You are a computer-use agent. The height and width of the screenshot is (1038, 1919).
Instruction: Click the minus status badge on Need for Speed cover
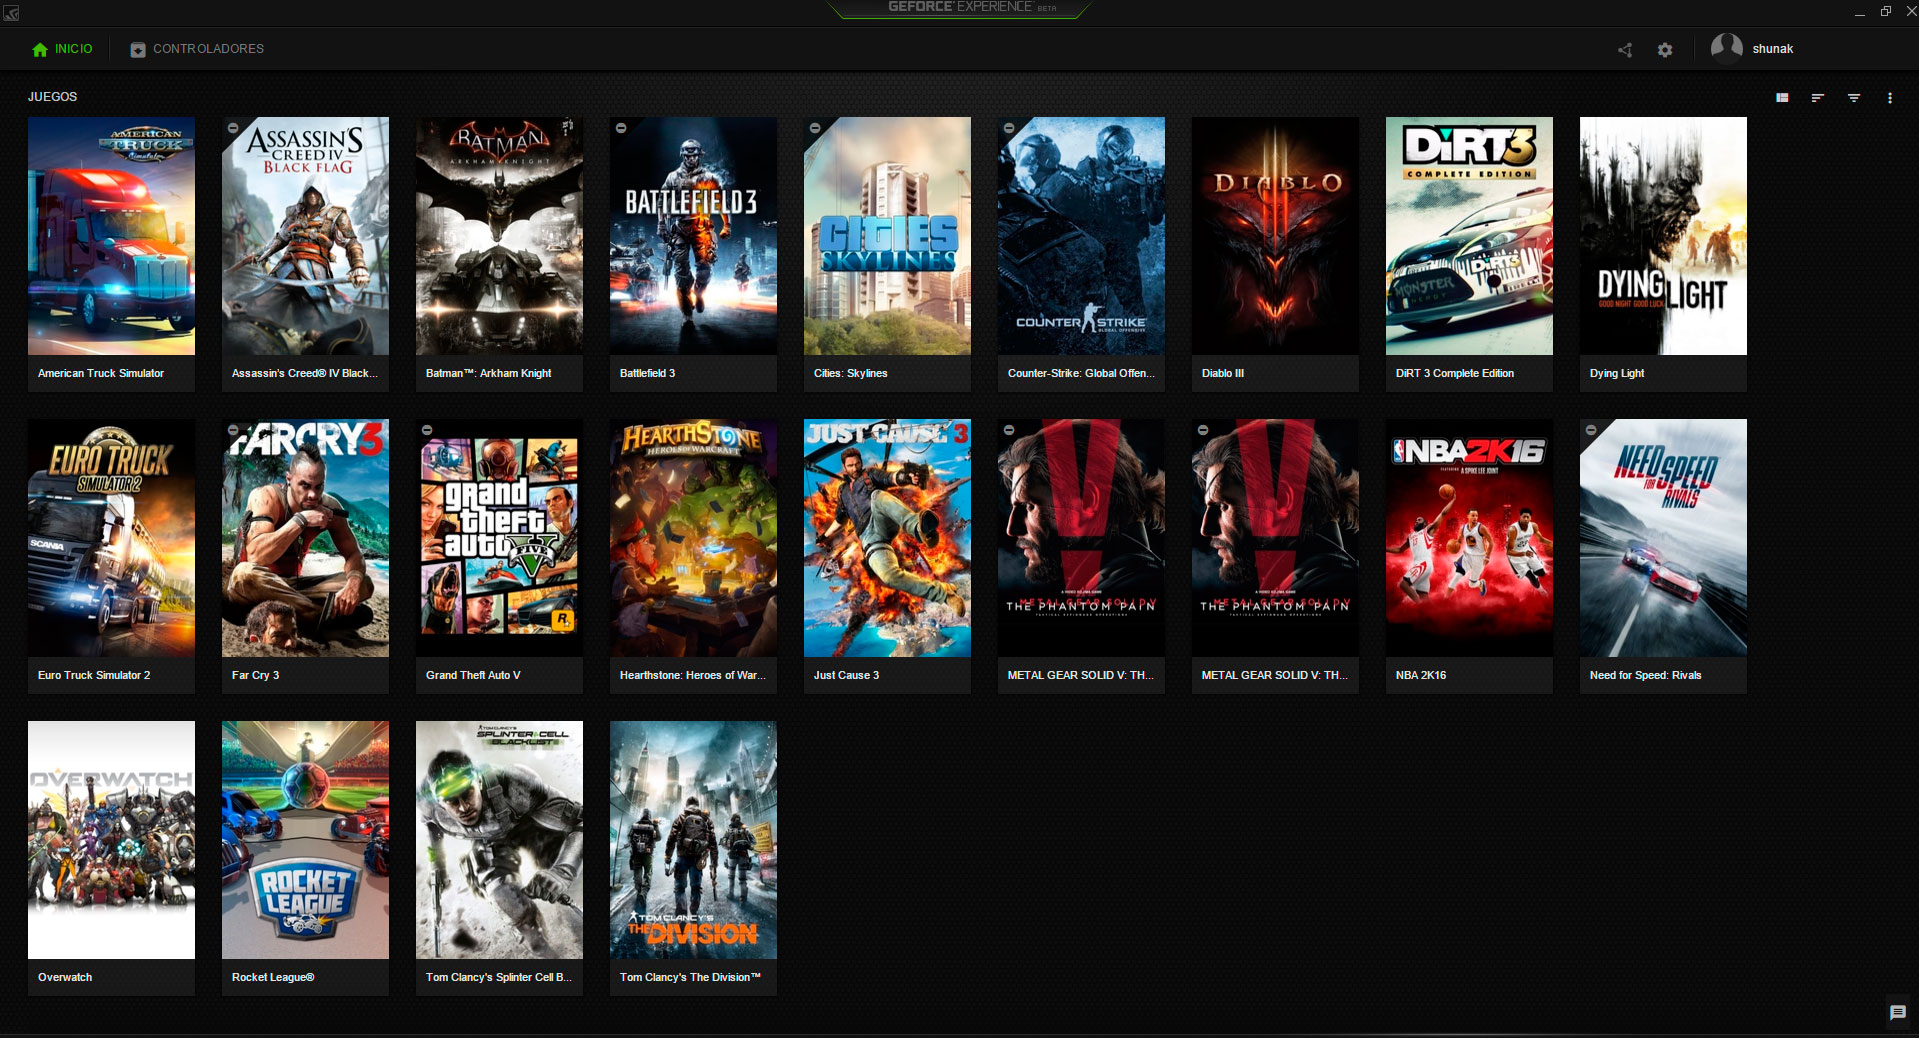pos(1591,430)
